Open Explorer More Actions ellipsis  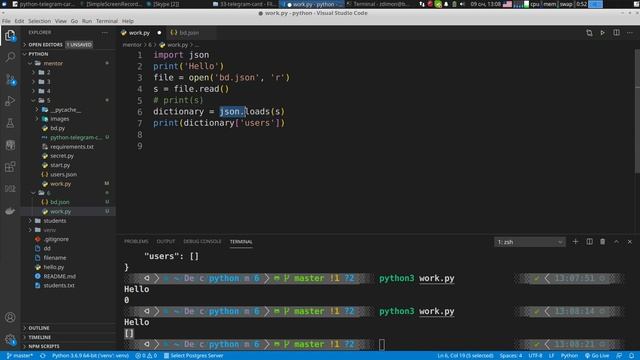(105, 32)
